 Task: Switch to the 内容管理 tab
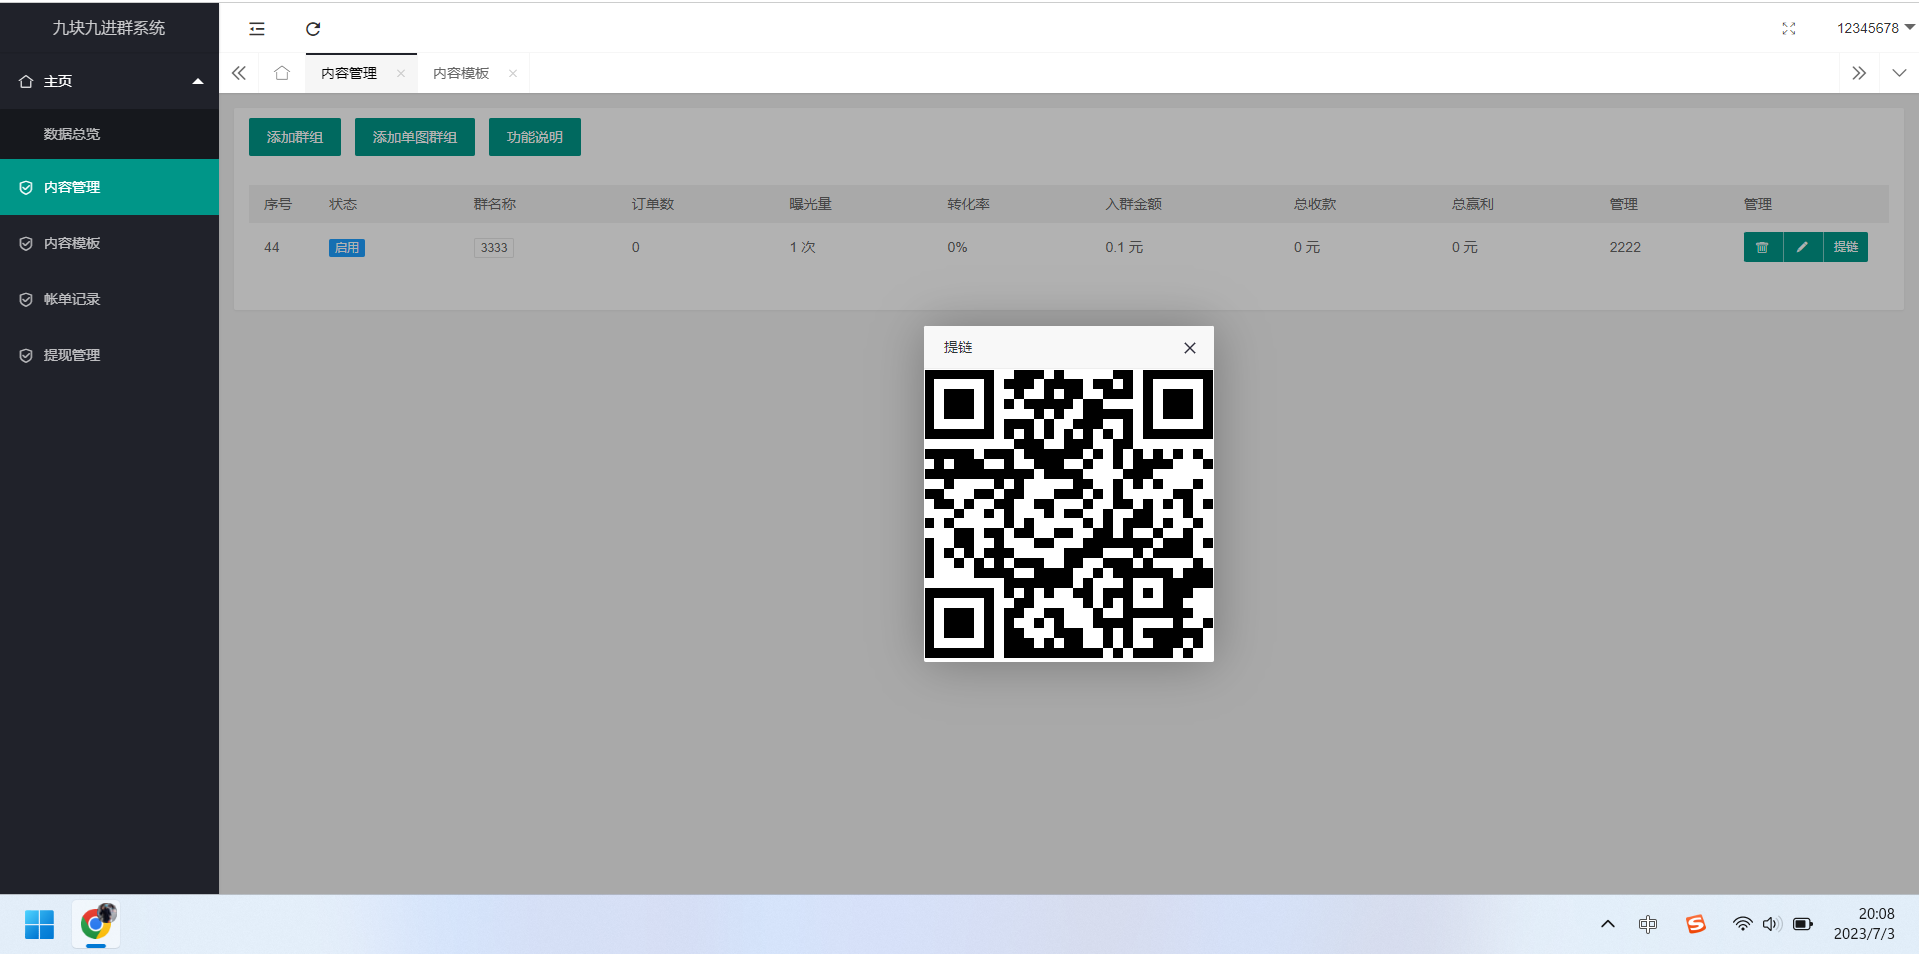click(x=349, y=73)
